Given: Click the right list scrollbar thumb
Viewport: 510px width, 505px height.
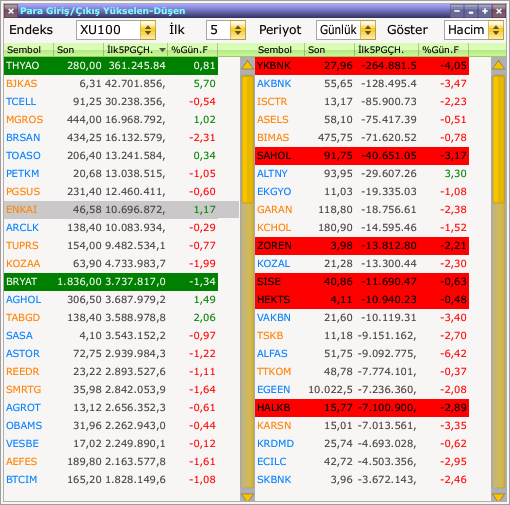Looking at the screenshot, I should (498, 139).
